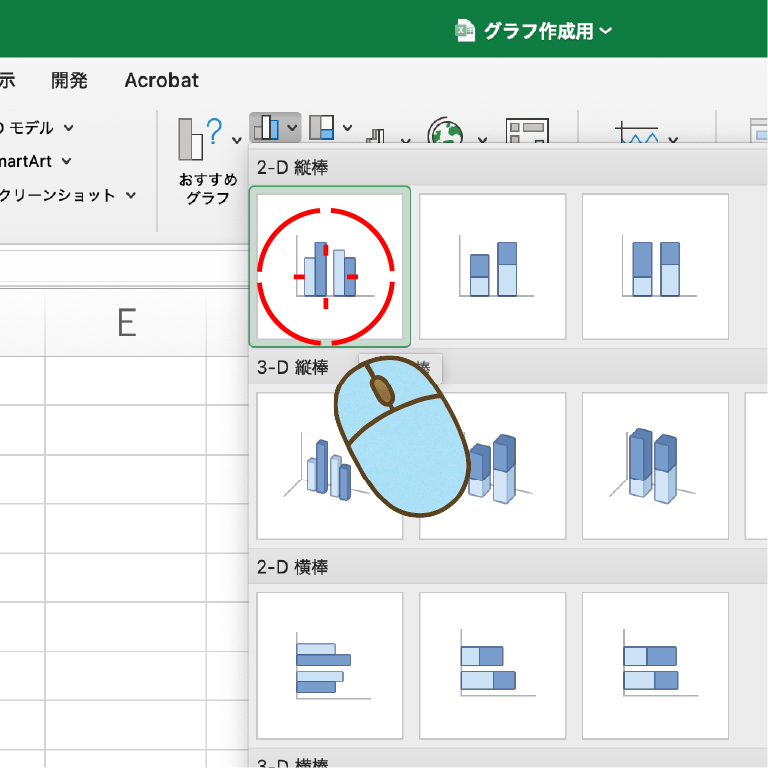The width and height of the screenshot is (768, 768).
Task: Choose the 3-D clustered column chart
Action: coord(330,466)
